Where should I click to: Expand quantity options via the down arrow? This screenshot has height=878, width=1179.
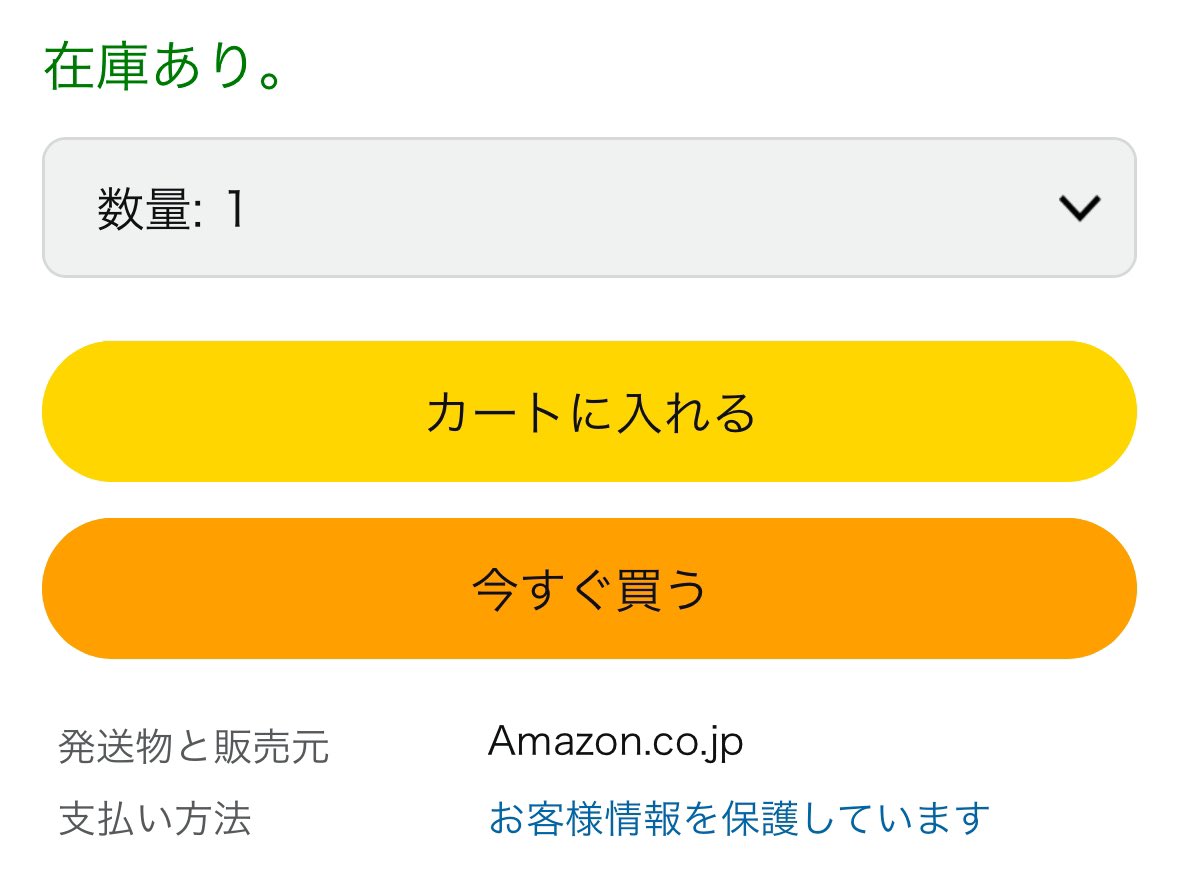[1079, 208]
